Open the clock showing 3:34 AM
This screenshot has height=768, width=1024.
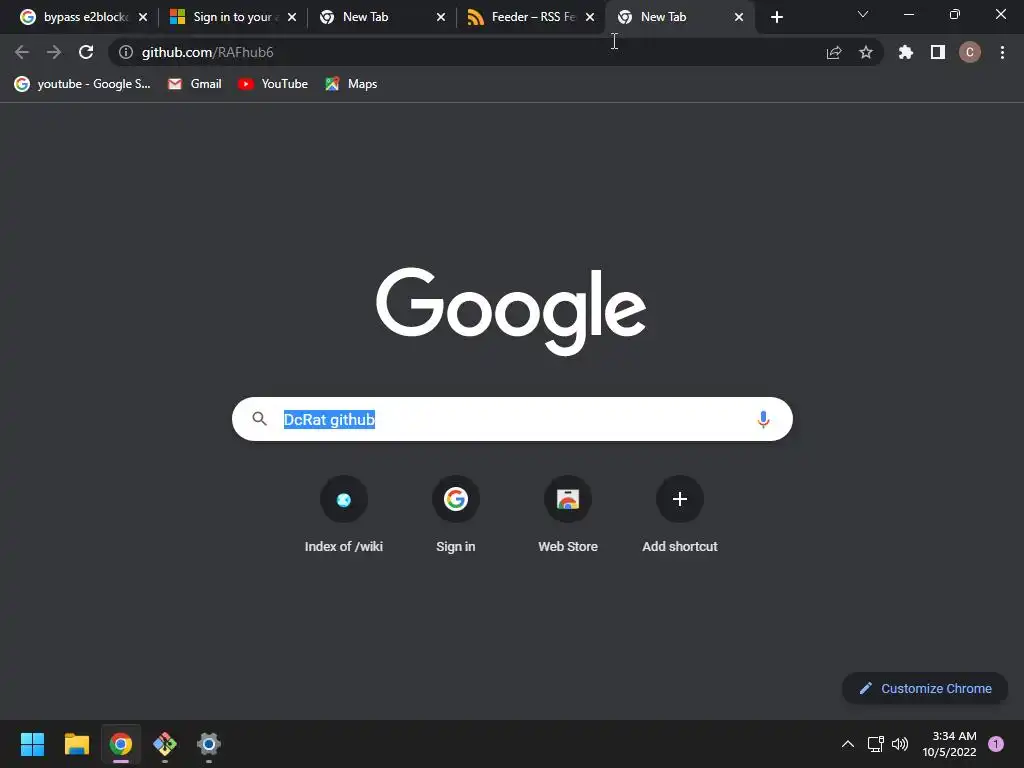tap(949, 744)
